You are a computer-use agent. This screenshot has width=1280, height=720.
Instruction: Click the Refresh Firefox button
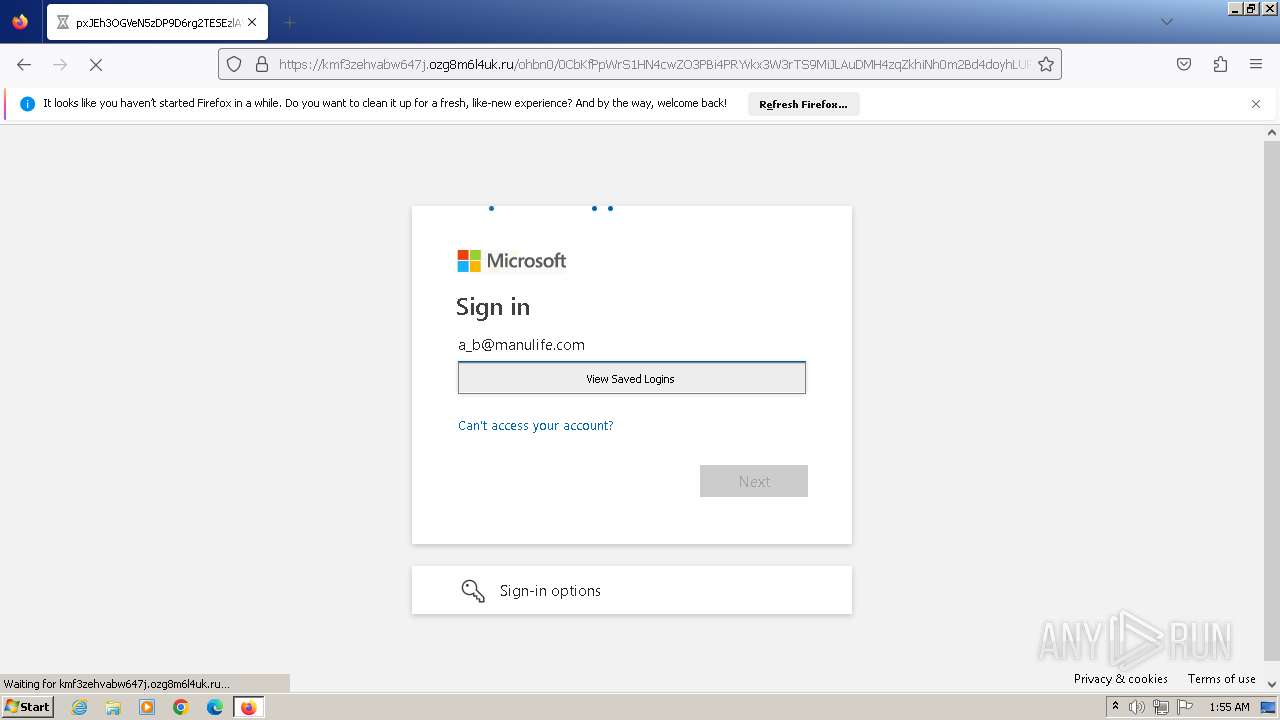click(803, 104)
